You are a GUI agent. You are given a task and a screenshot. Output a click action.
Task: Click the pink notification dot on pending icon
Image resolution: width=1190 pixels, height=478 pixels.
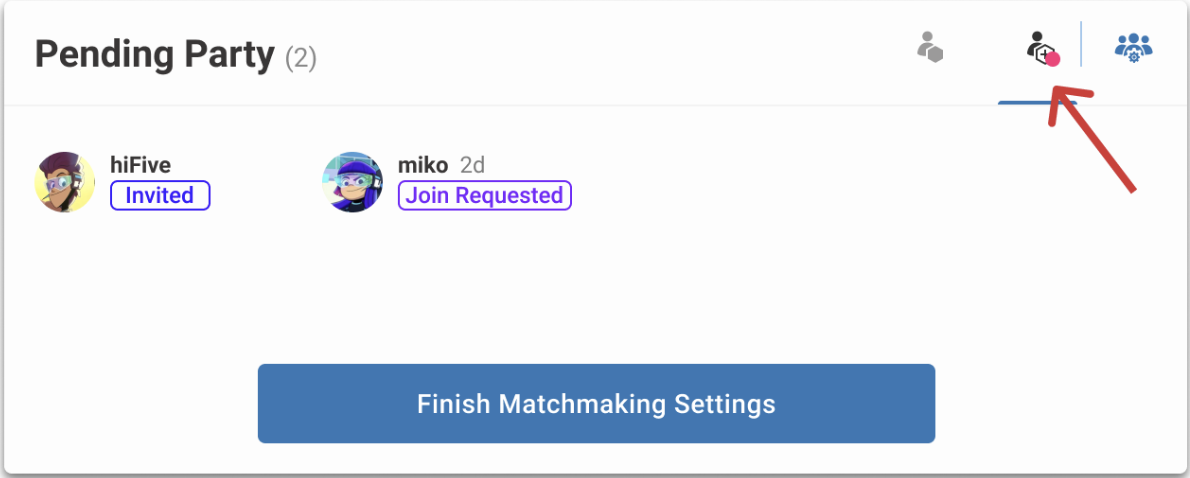pos(1053,59)
